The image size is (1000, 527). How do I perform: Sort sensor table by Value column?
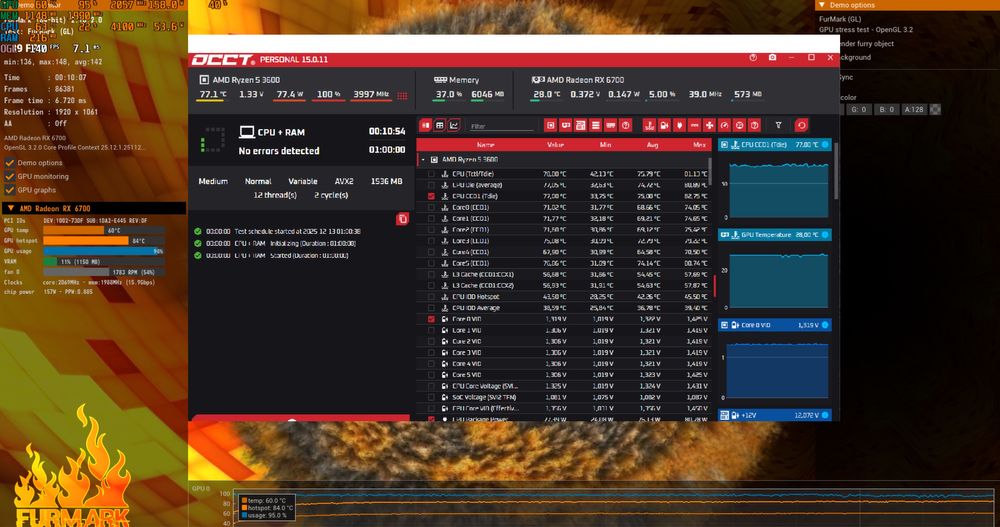tap(555, 145)
